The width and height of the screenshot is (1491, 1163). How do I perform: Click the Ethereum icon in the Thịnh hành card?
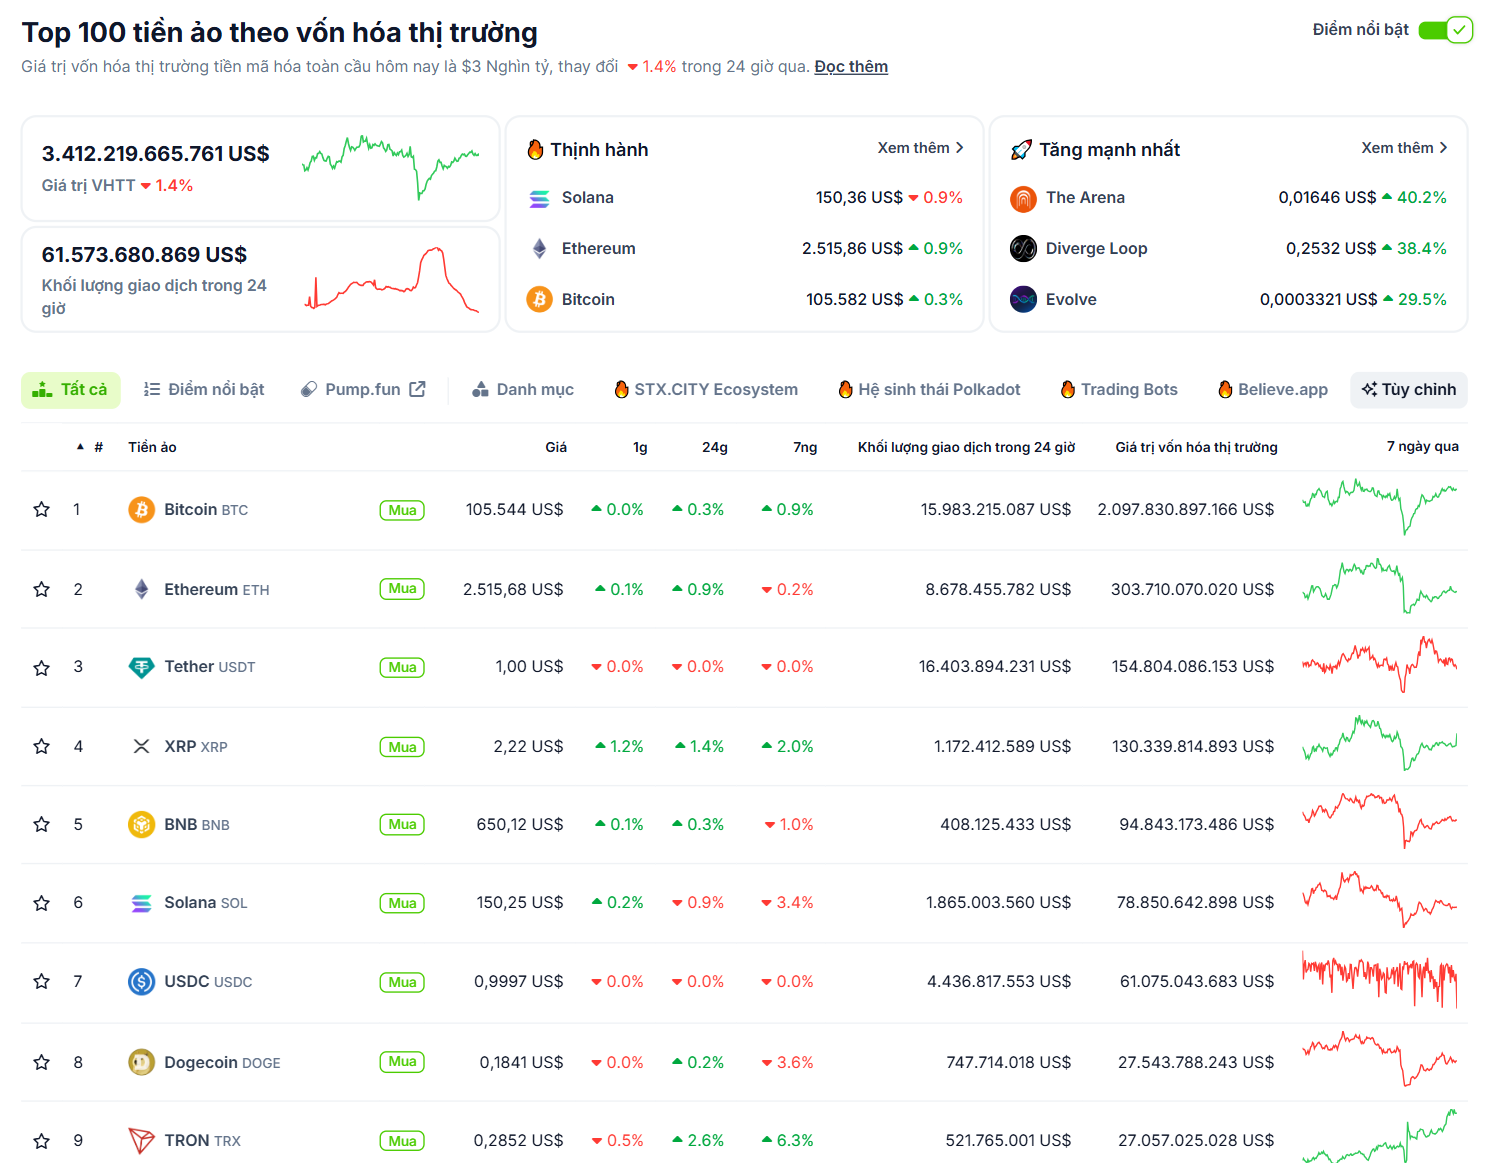tap(539, 249)
